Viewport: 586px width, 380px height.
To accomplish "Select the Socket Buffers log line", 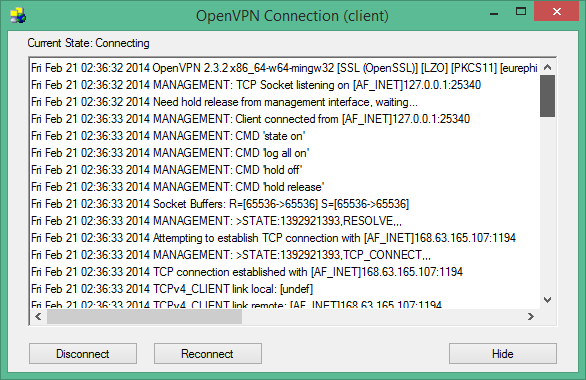I will coord(220,204).
